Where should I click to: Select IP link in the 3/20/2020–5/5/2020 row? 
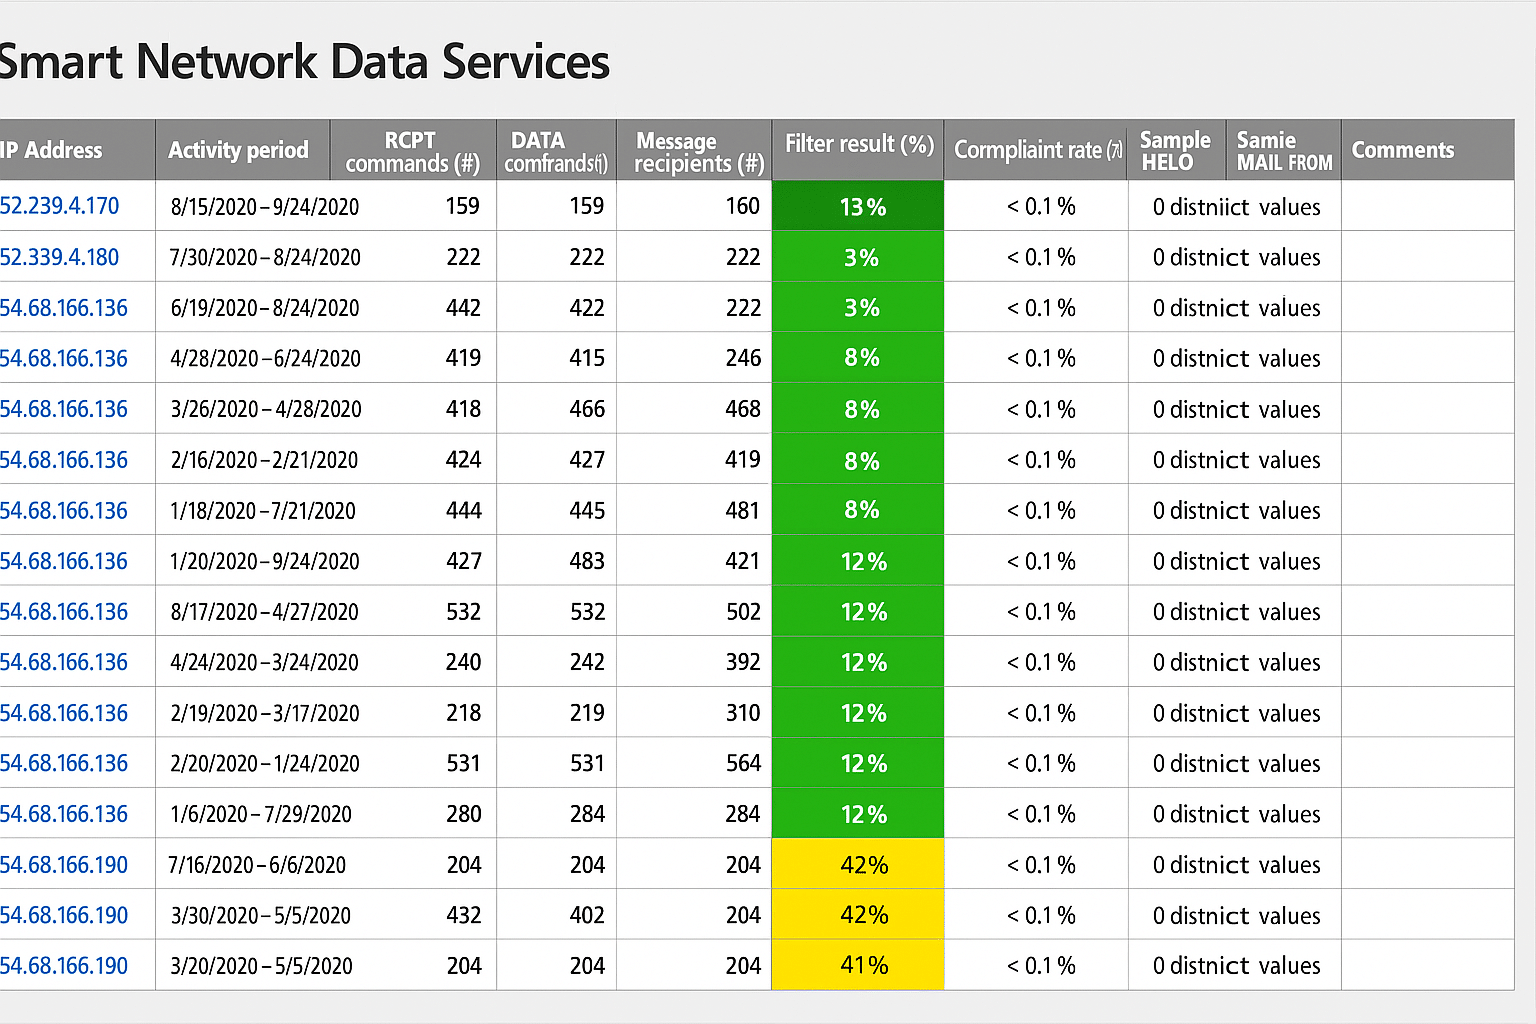coord(64,966)
